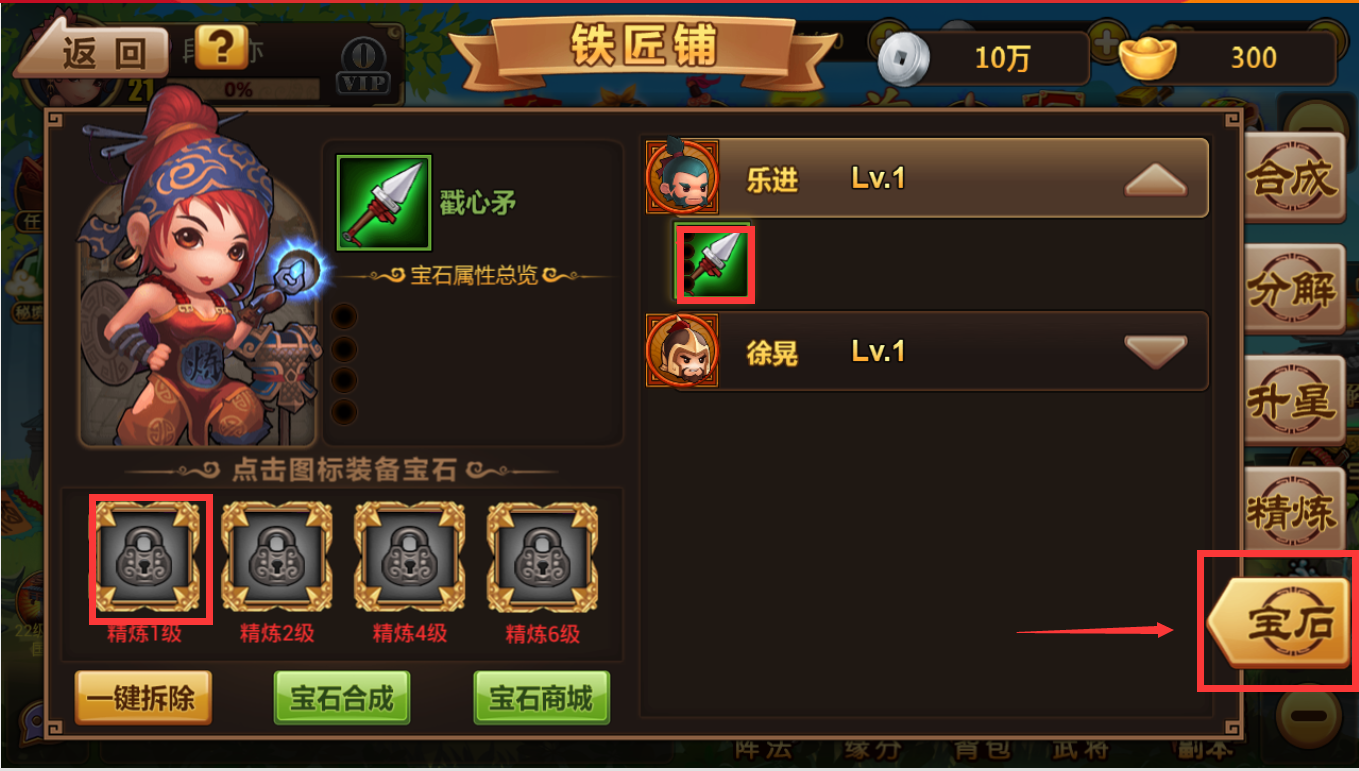
Task: Collapse the 乐进 hero row
Action: [1156, 181]
